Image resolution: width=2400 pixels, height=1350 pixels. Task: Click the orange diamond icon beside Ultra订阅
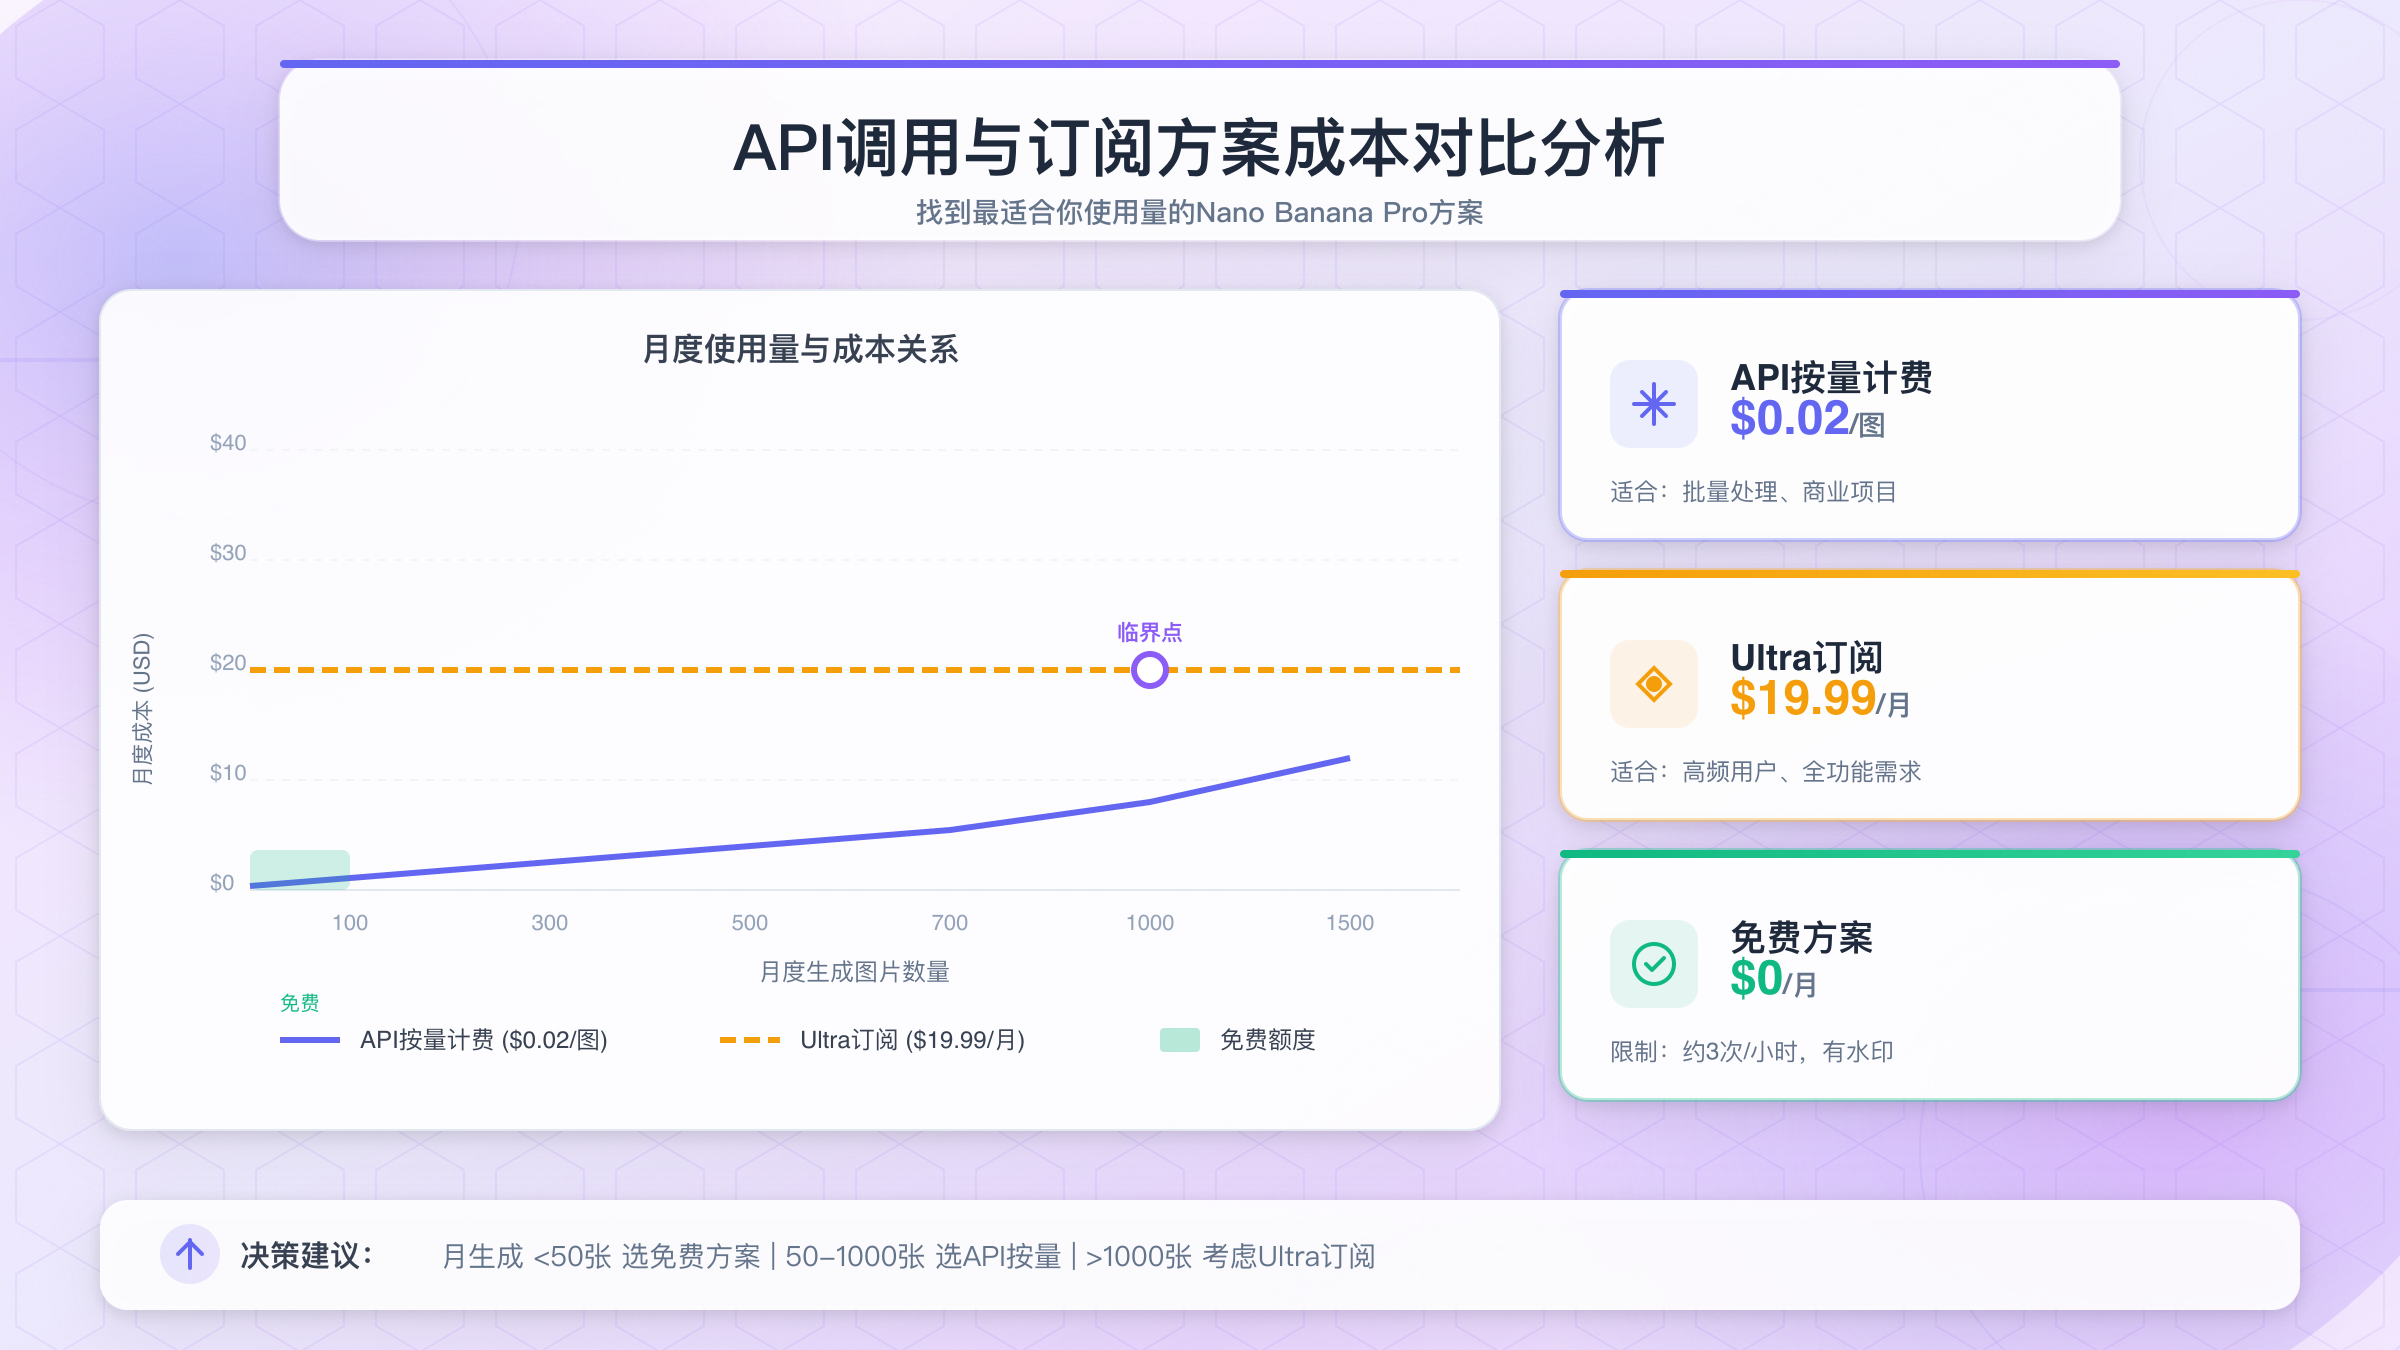point(1653,684)
